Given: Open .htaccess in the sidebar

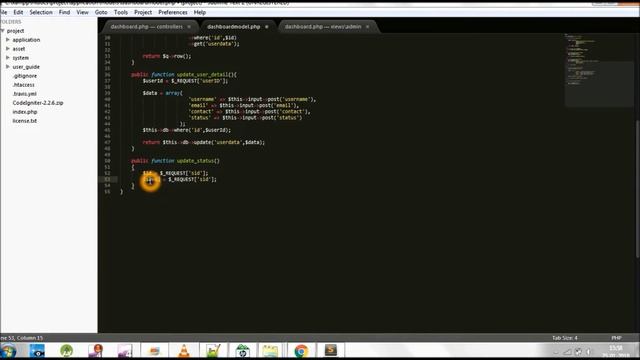Looking at the screenshot, I should coord(24,85).
